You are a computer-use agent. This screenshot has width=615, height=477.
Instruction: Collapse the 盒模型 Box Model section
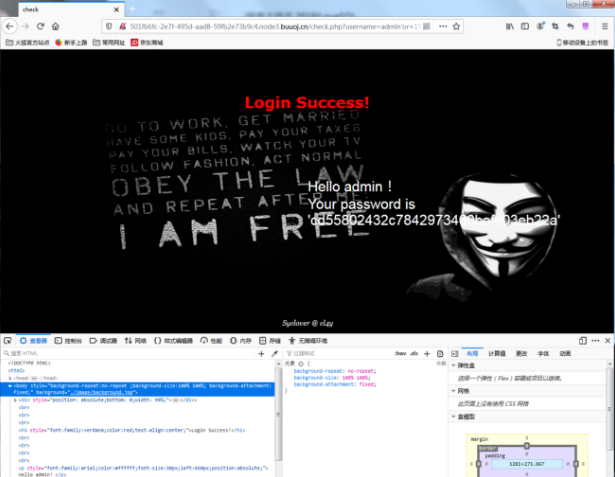click(454, 416)
